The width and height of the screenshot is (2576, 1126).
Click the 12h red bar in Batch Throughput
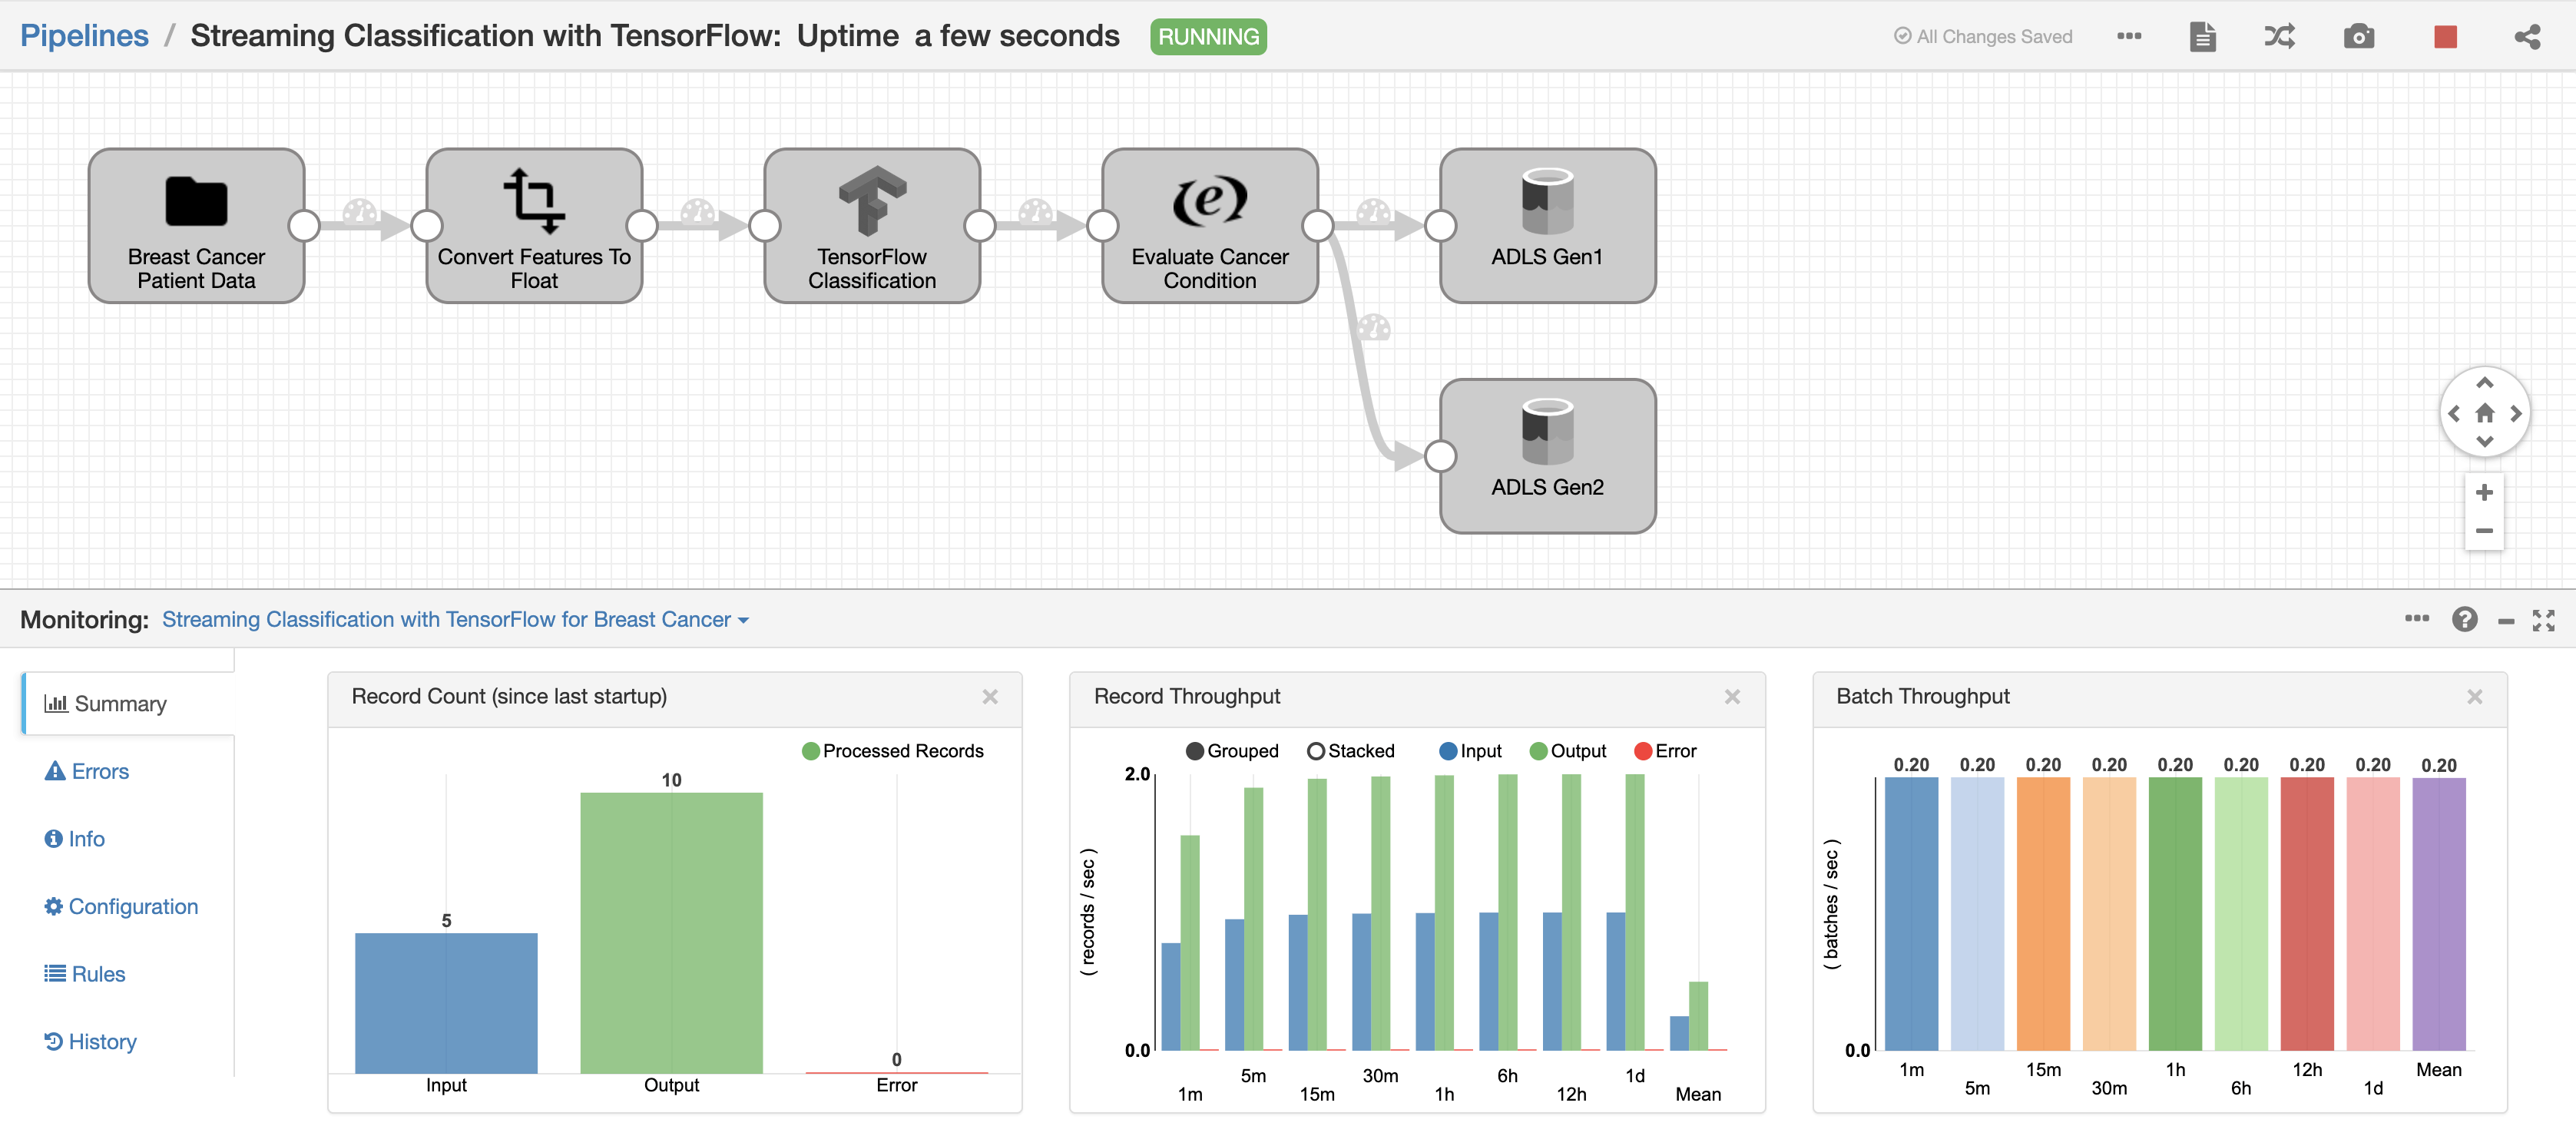[x=2307, y=914]
